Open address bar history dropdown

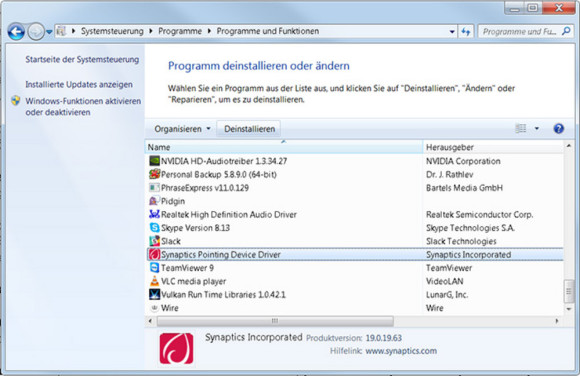(452, 32)
